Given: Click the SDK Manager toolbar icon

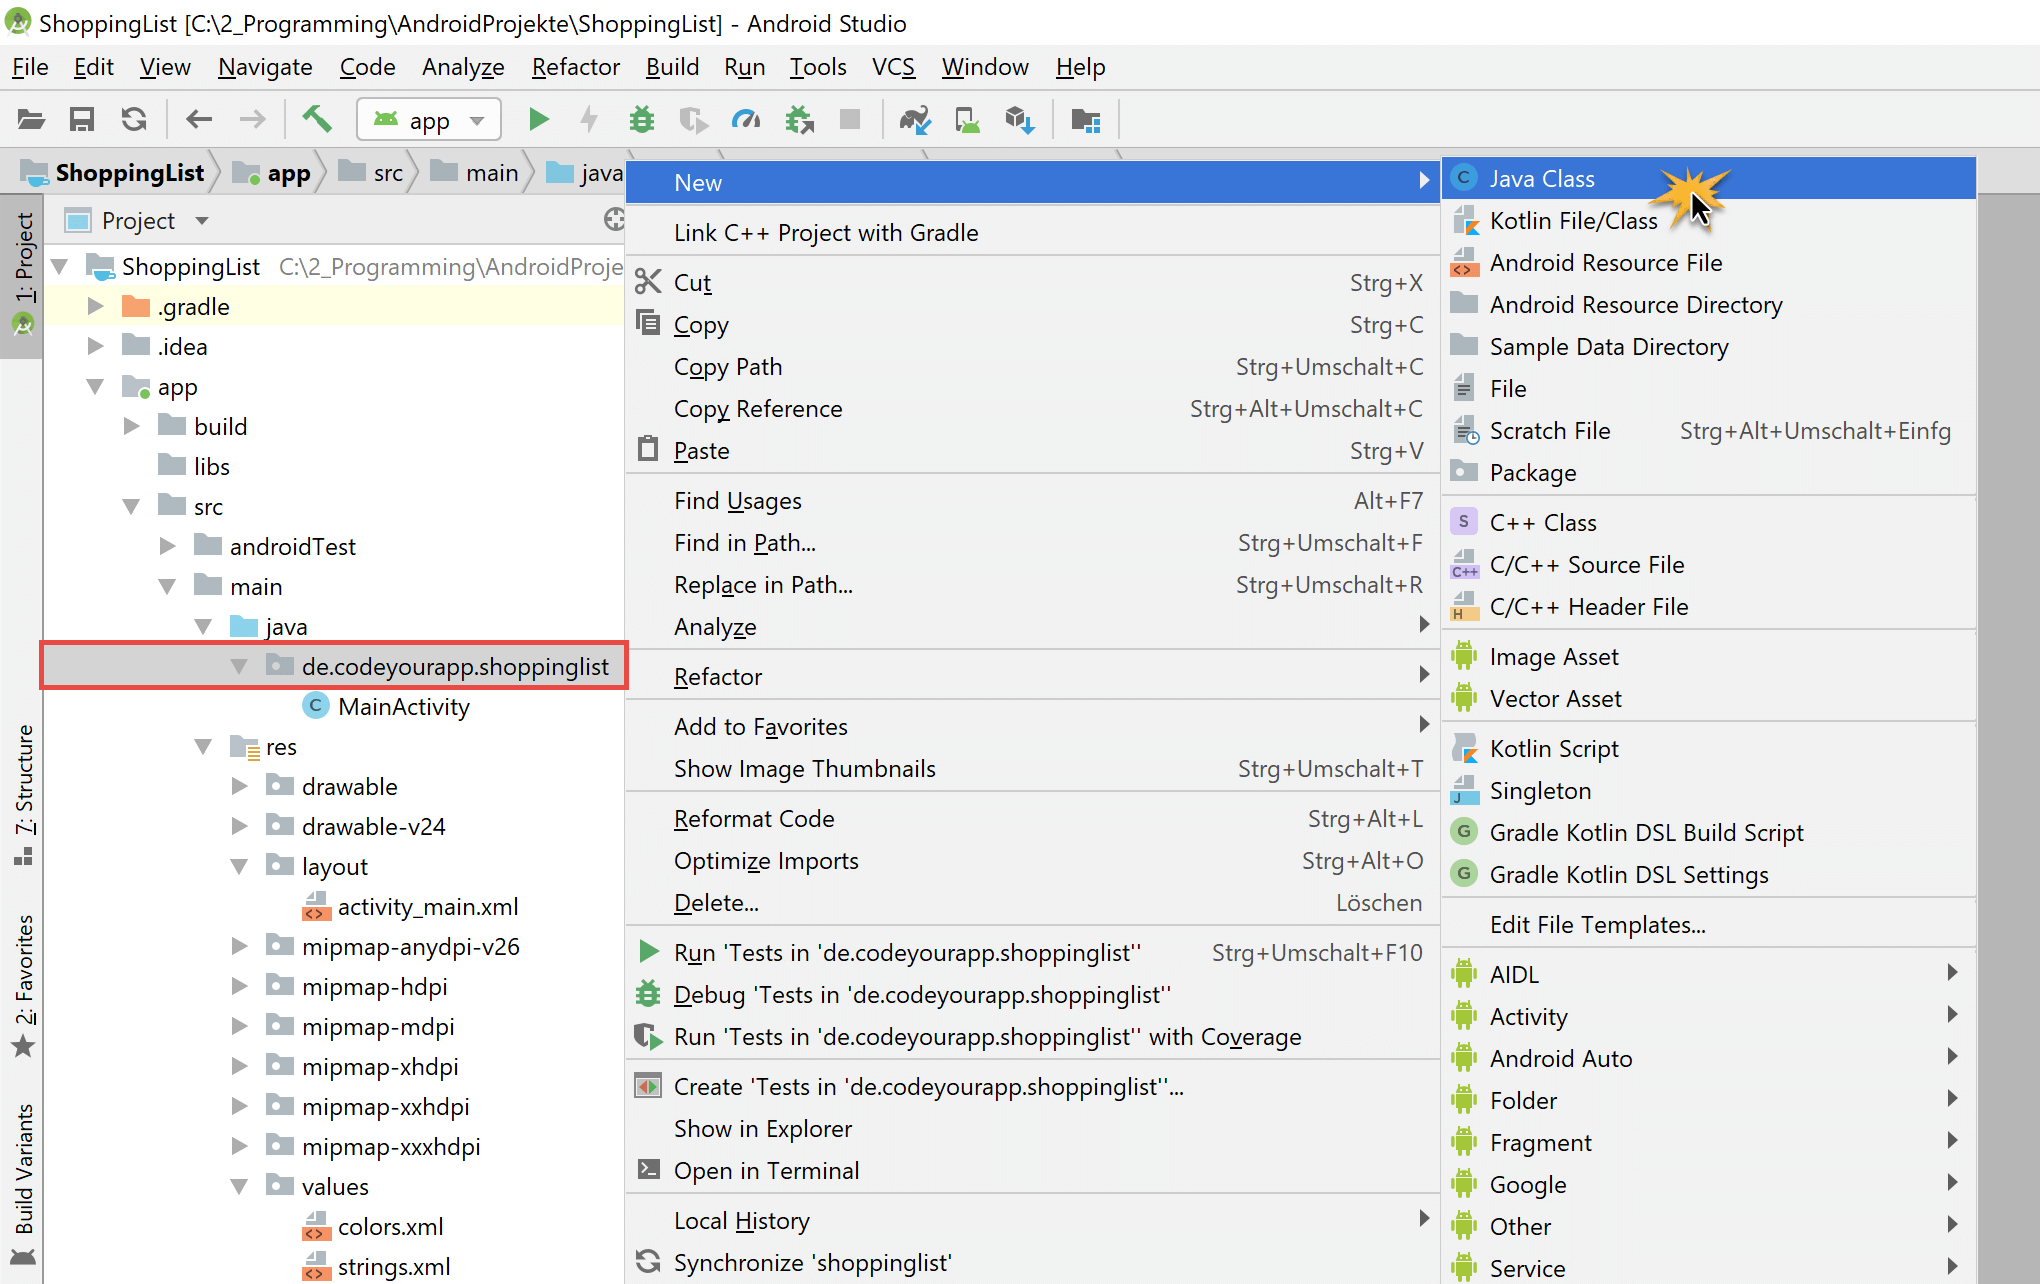Looking at the screenshot, I should (x=1019, y=120).
